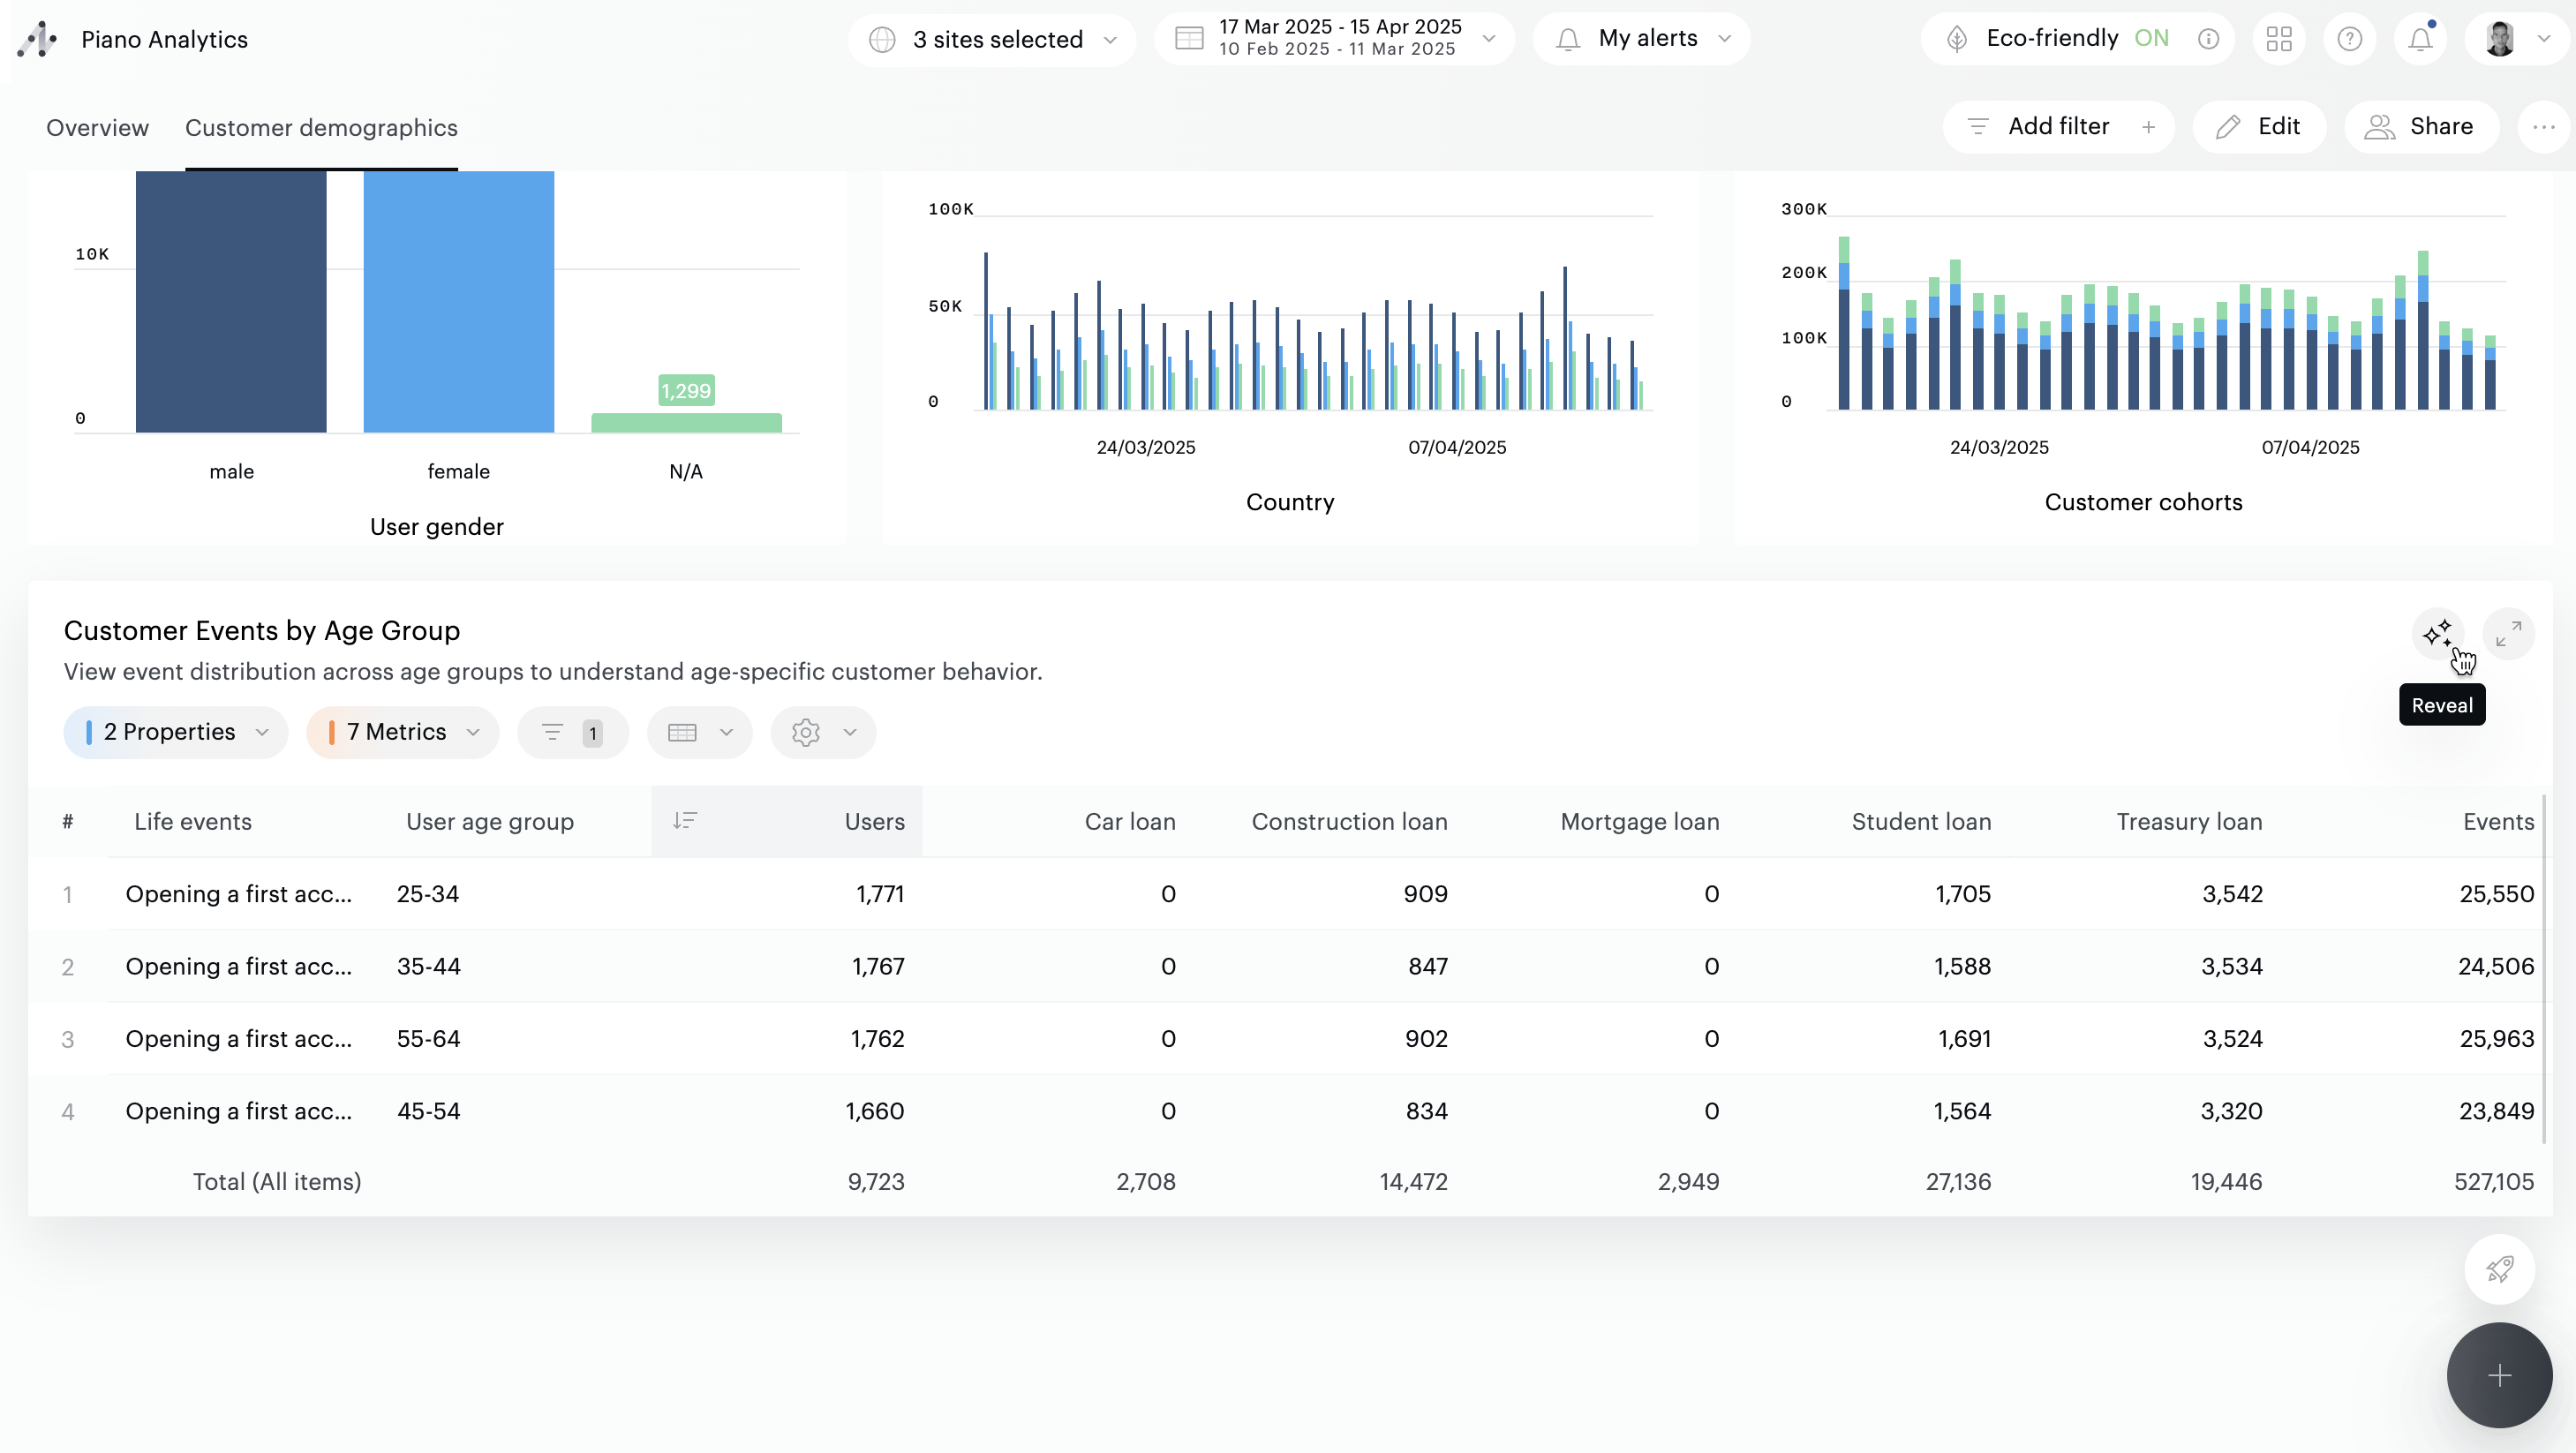This screenshot has width=2576, height=1453.
Task: Click the female bar in gender chart
Action: (x=458, y=300)
